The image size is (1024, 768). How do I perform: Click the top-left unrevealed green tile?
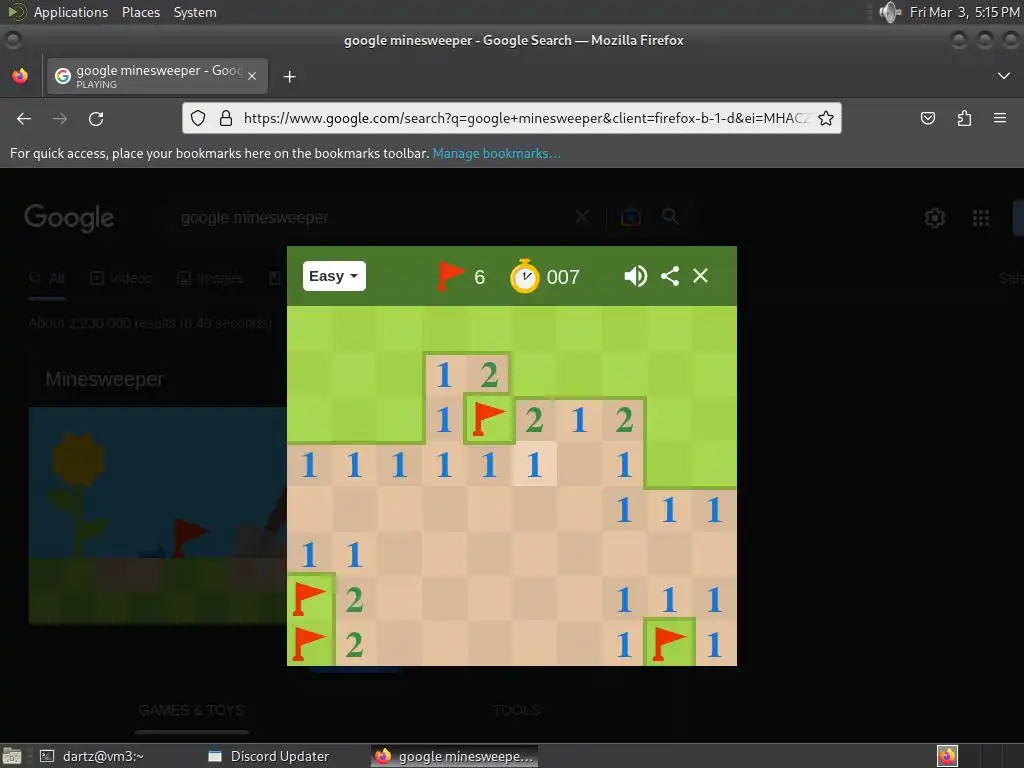coord(310,328)
